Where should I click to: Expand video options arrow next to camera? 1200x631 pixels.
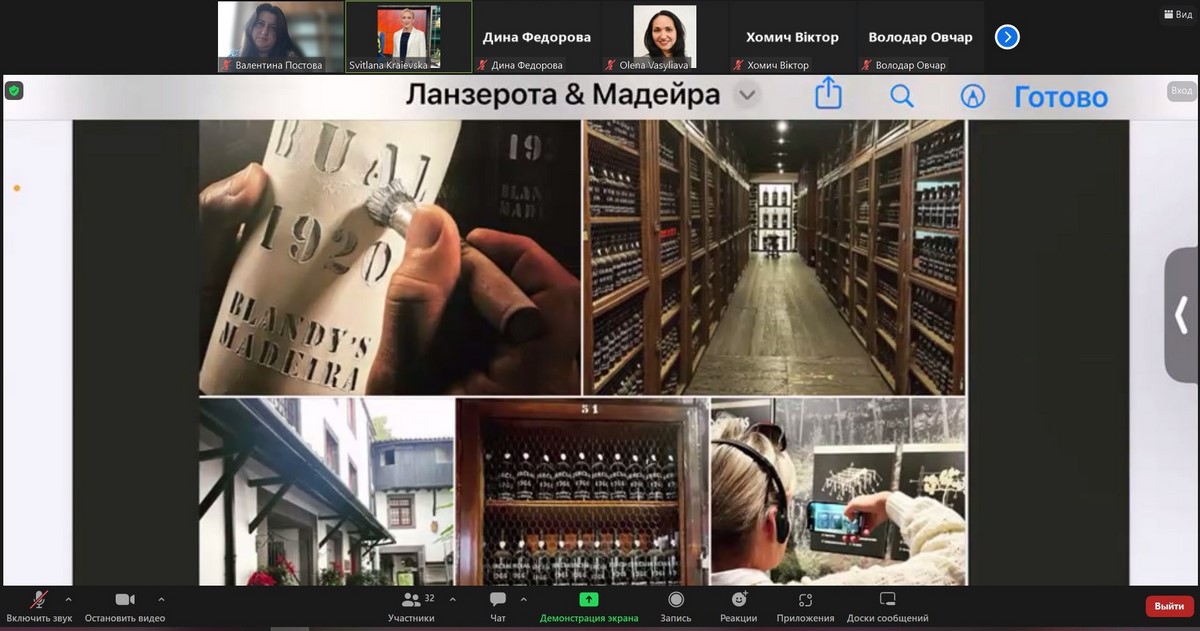point(161,600)
